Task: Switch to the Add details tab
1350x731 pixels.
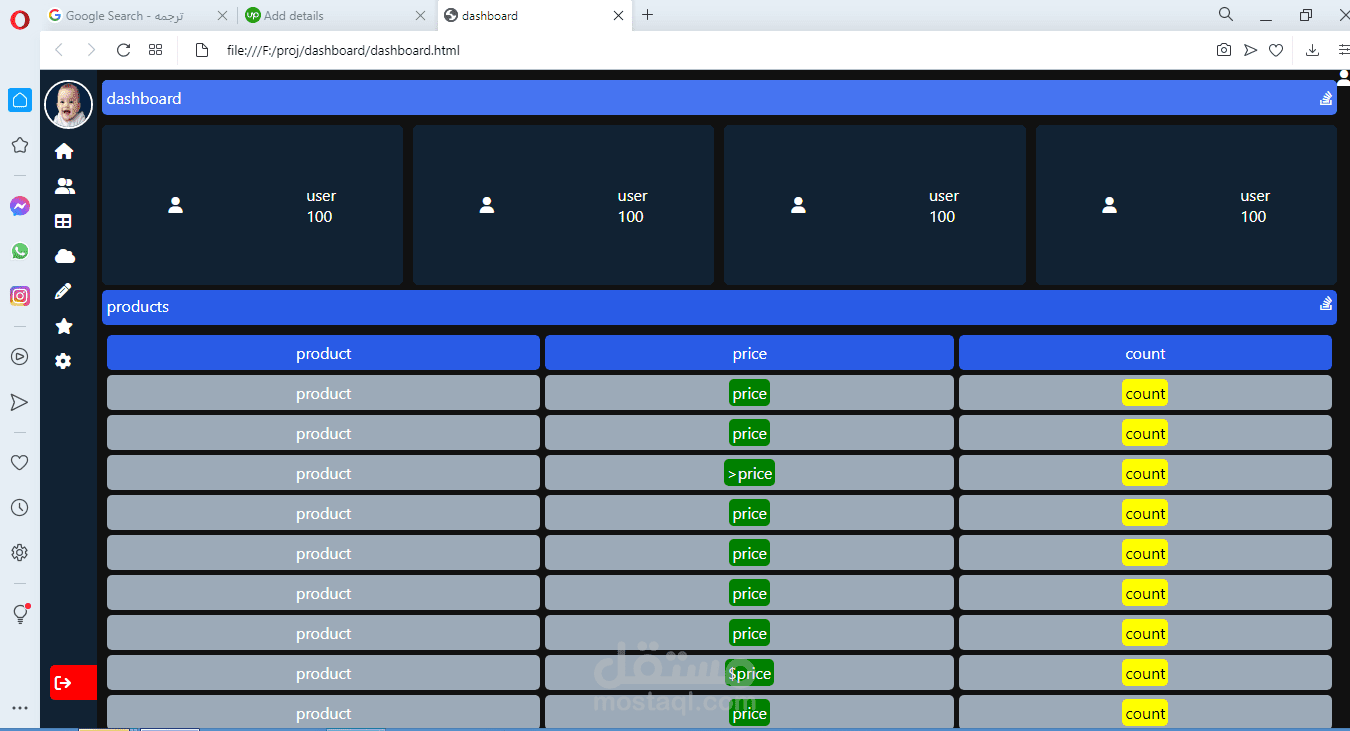Action: [x=320, y=15]
